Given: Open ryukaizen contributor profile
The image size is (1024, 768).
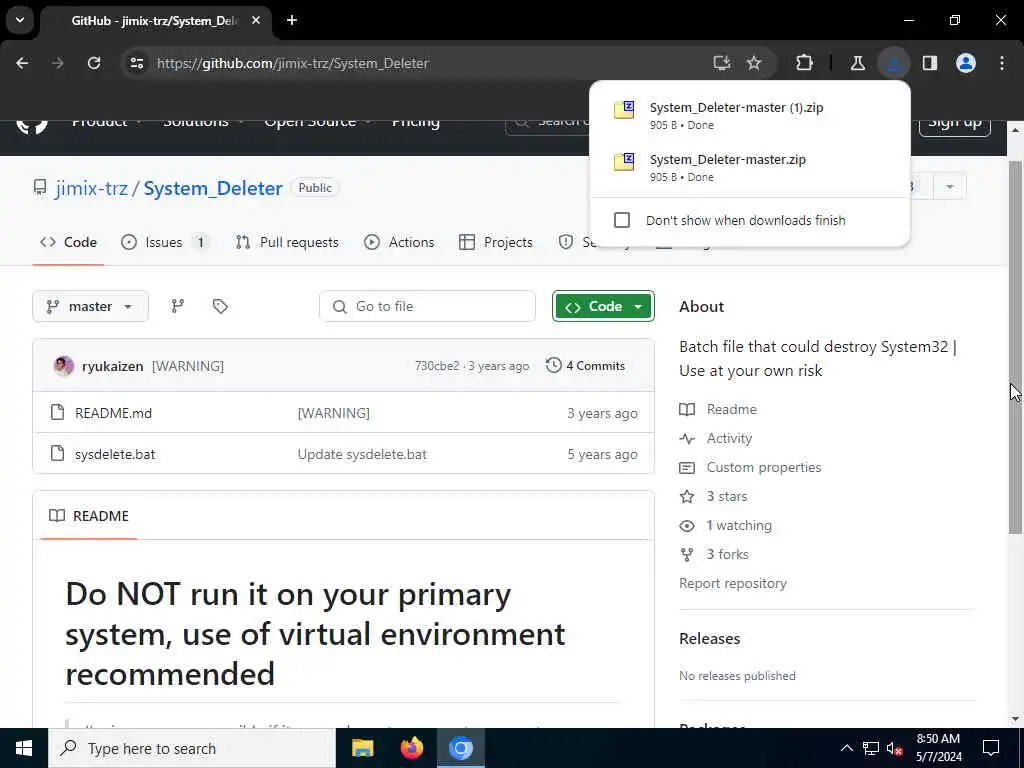Looking at the screenshot, I should (112, 366).
